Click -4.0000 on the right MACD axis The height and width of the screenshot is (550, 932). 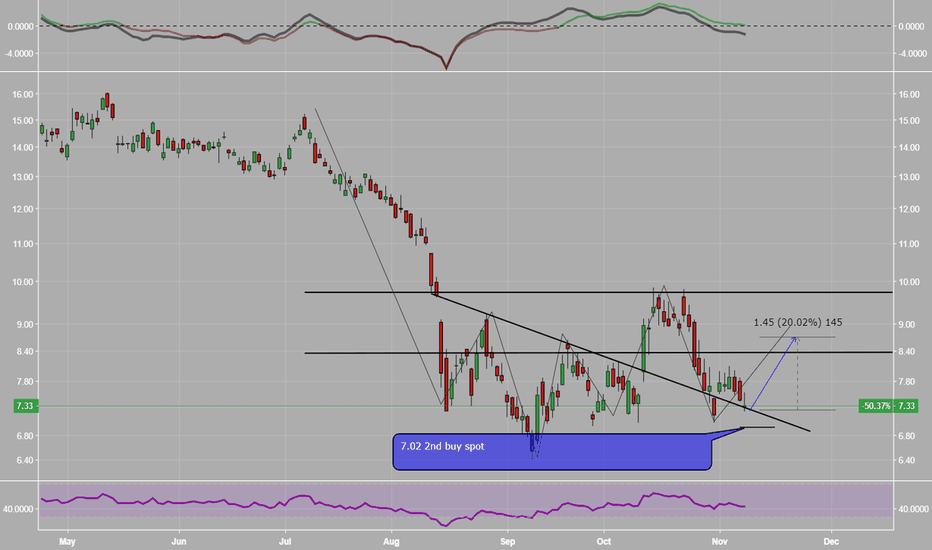(x=912, y=54)
